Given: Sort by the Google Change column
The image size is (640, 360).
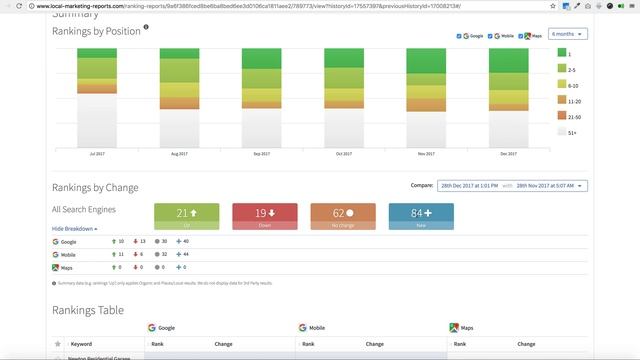Looking at the screenshot, I should tap(223, 344).
